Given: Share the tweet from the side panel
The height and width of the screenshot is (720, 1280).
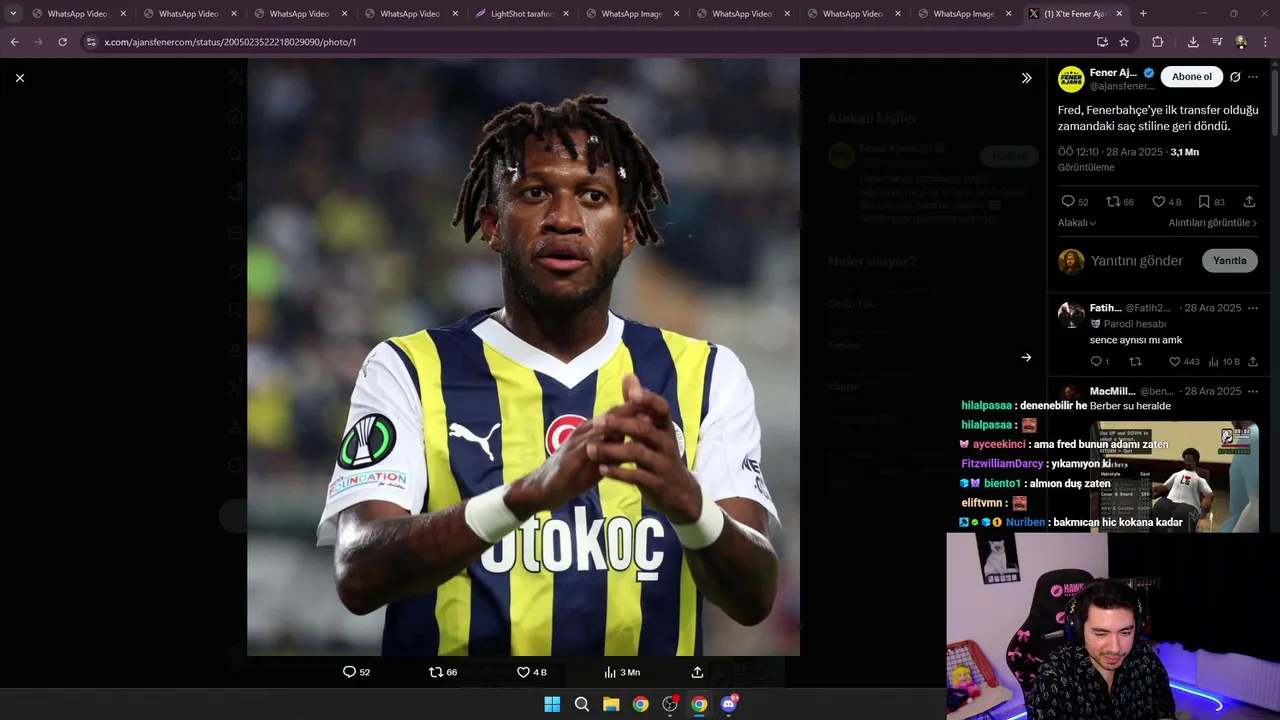Looking at the screenshot, I should (x=1249, y=202).
